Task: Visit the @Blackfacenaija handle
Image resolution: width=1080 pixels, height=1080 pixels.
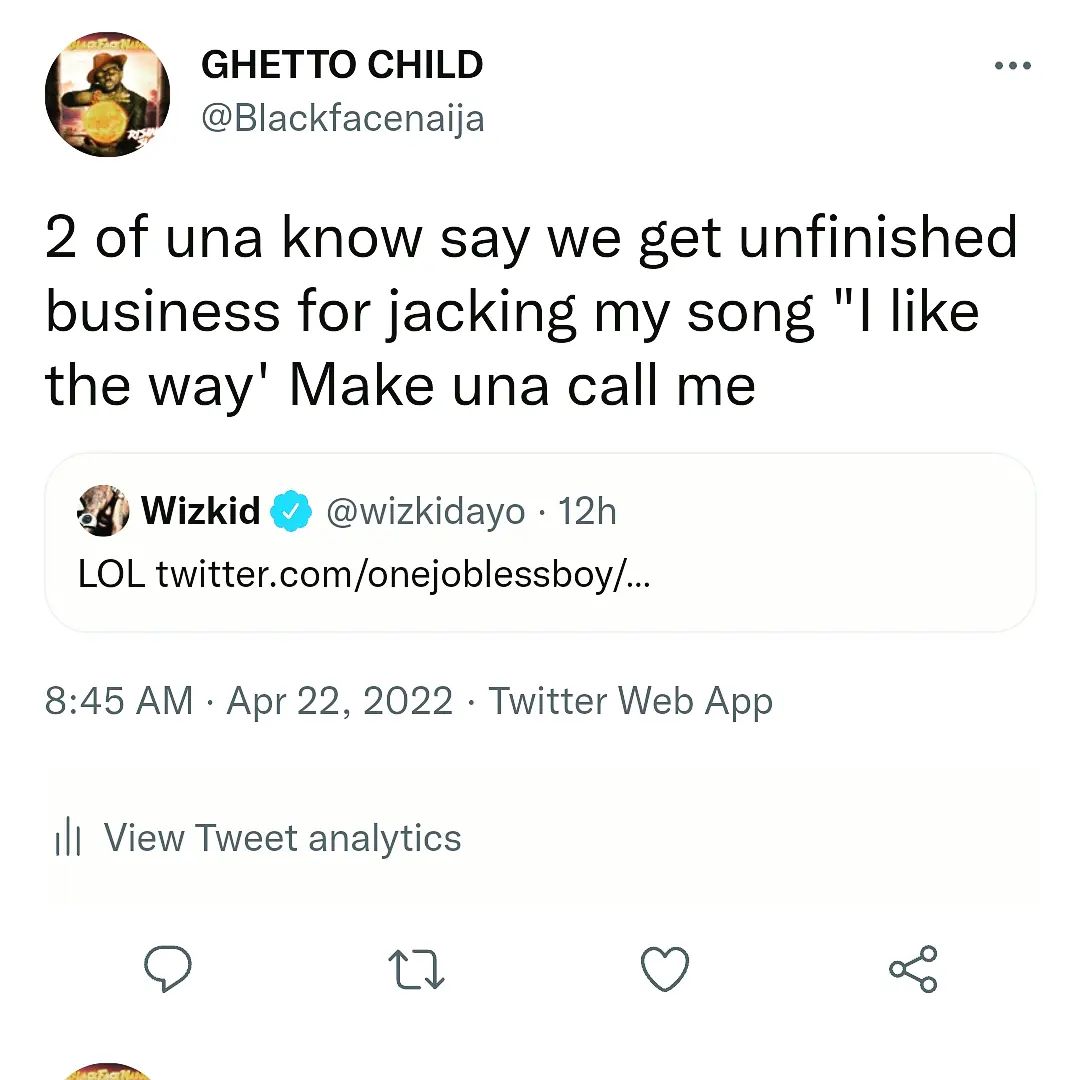Action: [342, 118]
